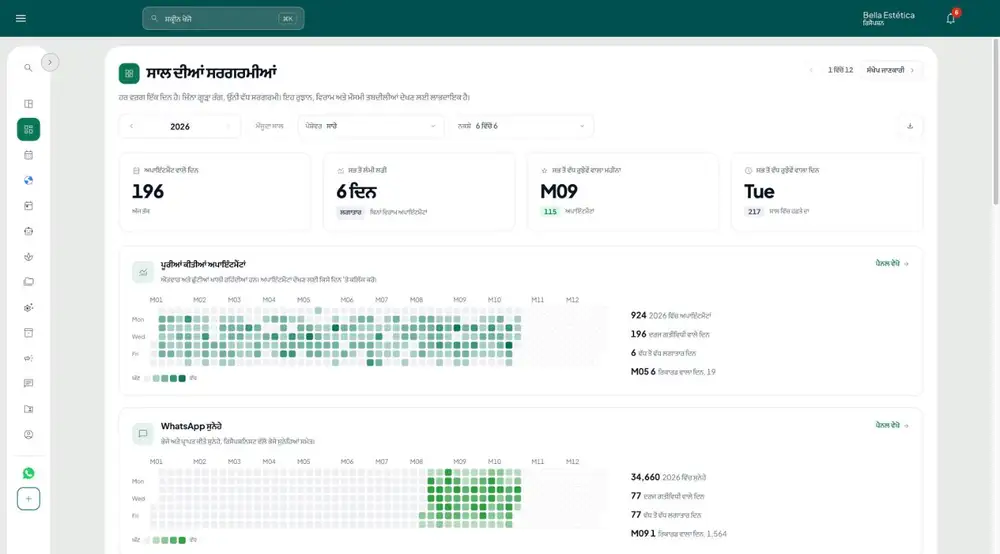Click the '2026' year value

[x=180, y=127]
